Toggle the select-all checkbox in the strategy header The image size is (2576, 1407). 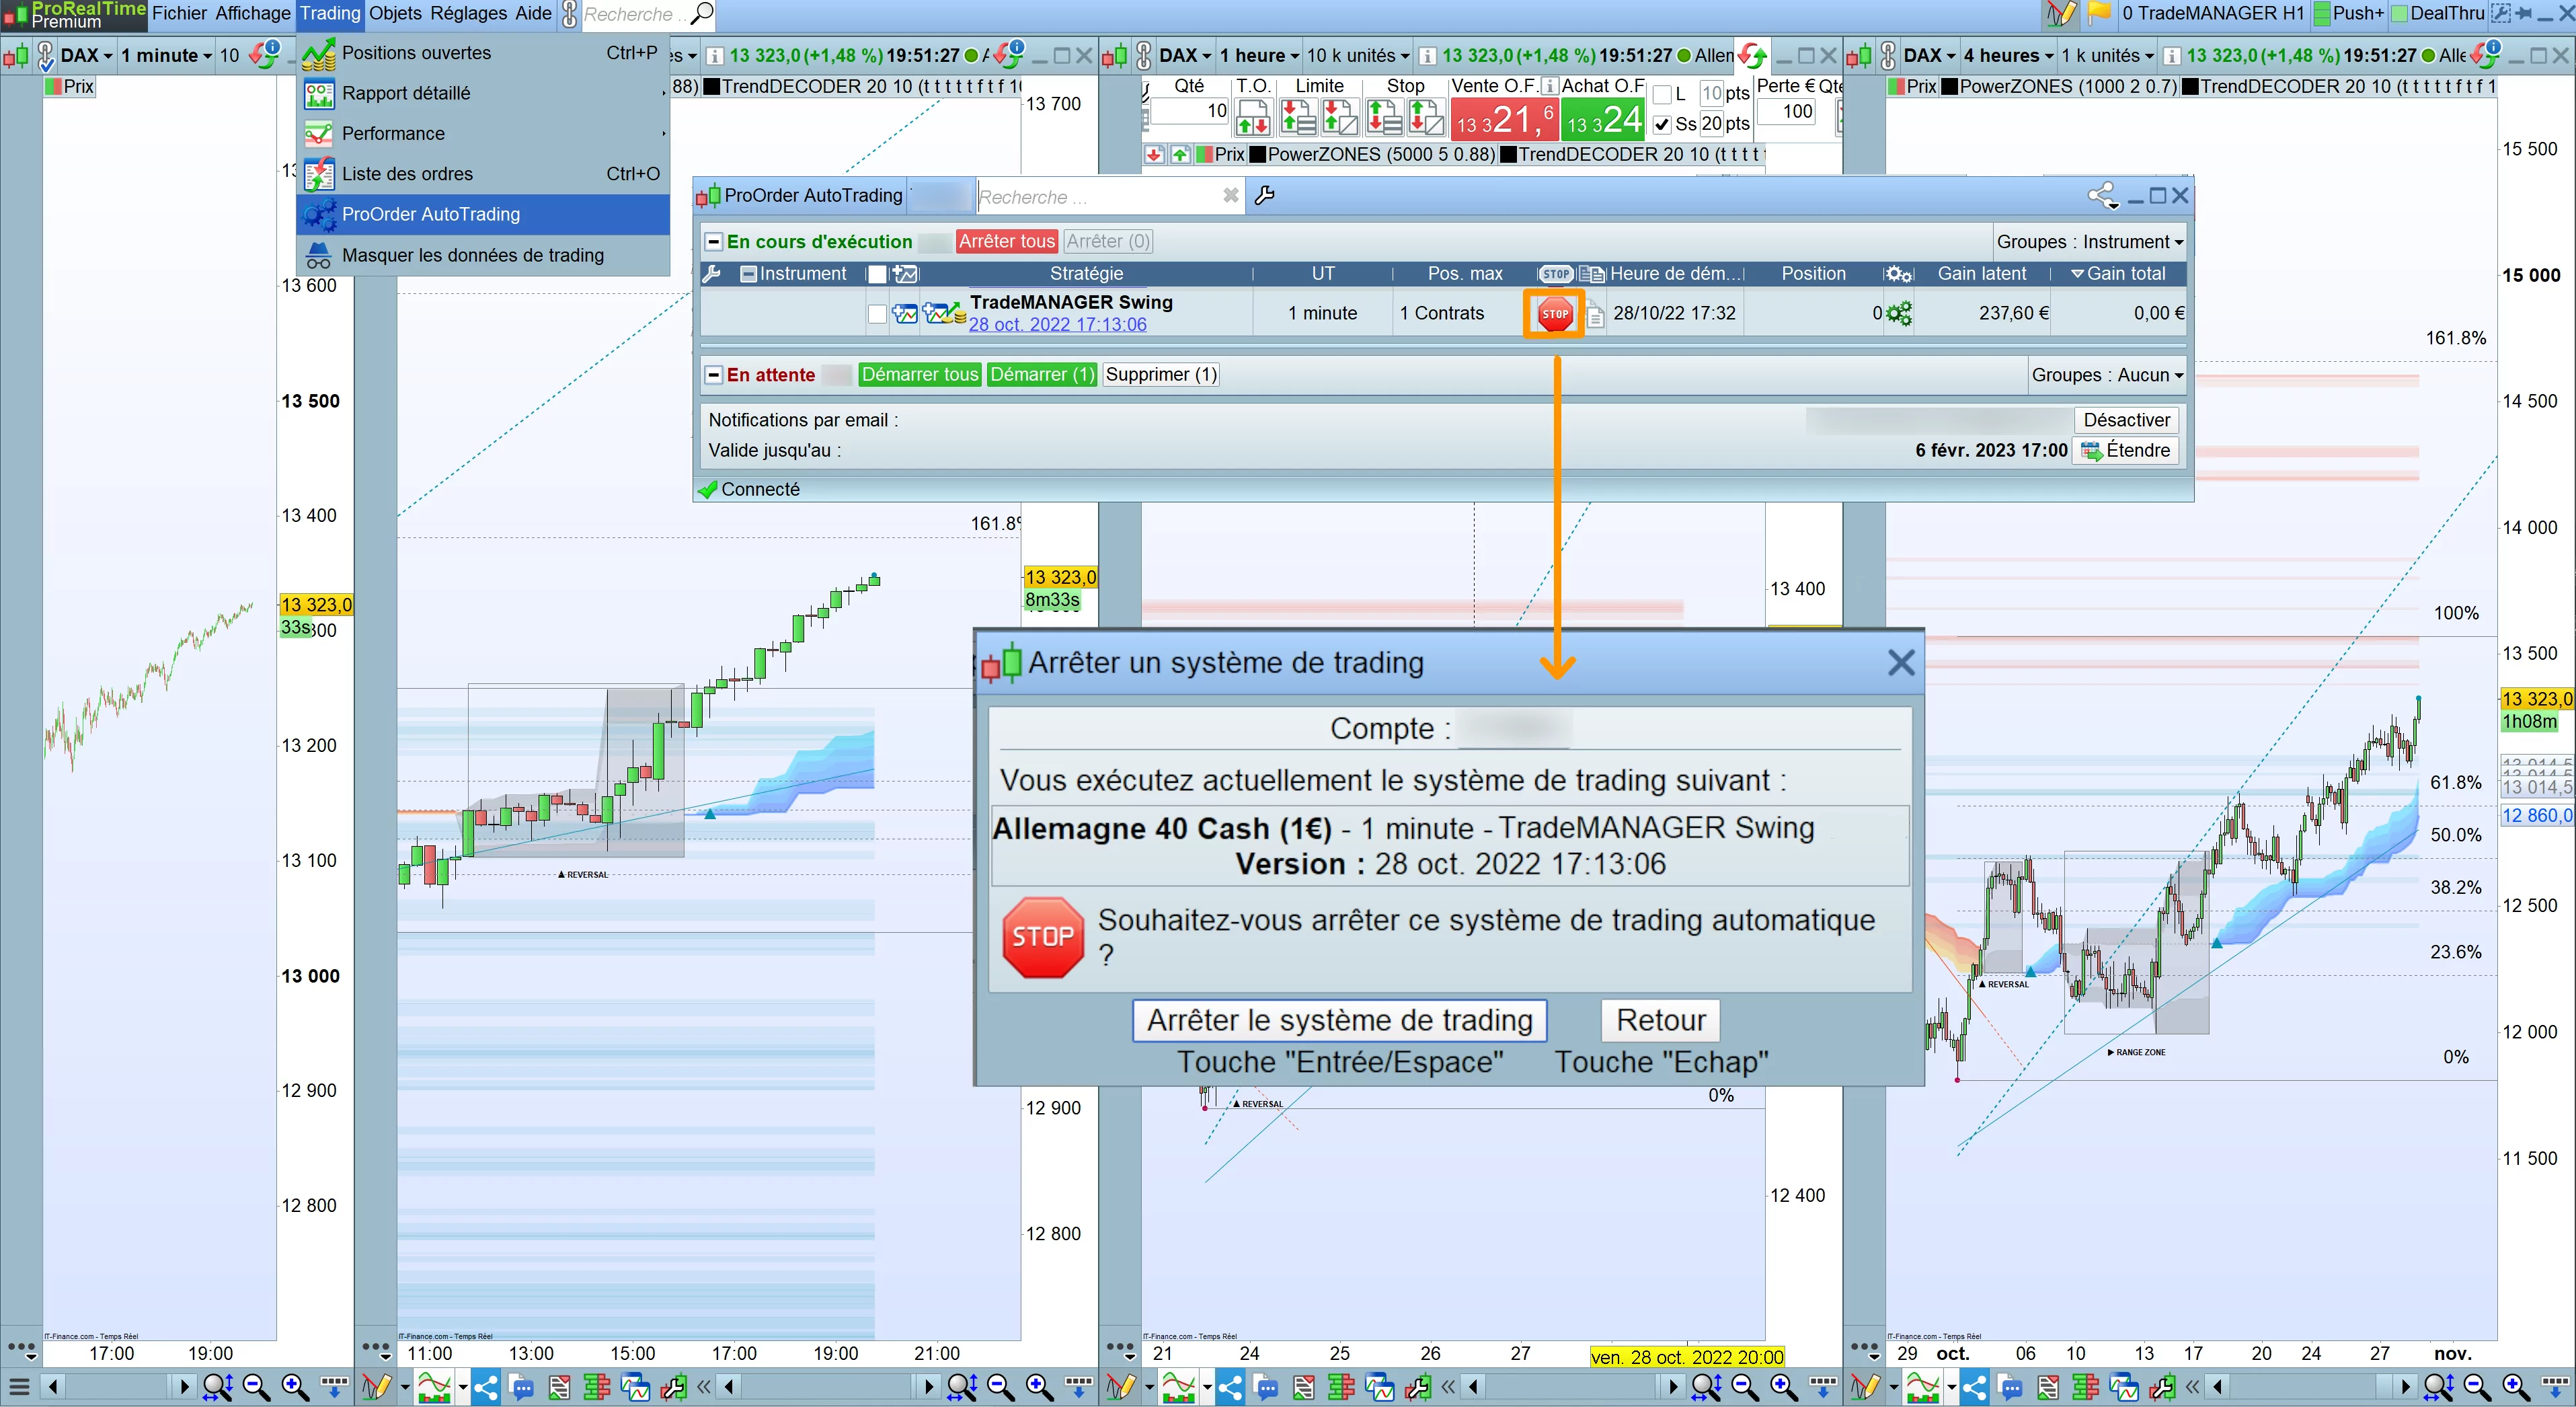tap(877, 274)
